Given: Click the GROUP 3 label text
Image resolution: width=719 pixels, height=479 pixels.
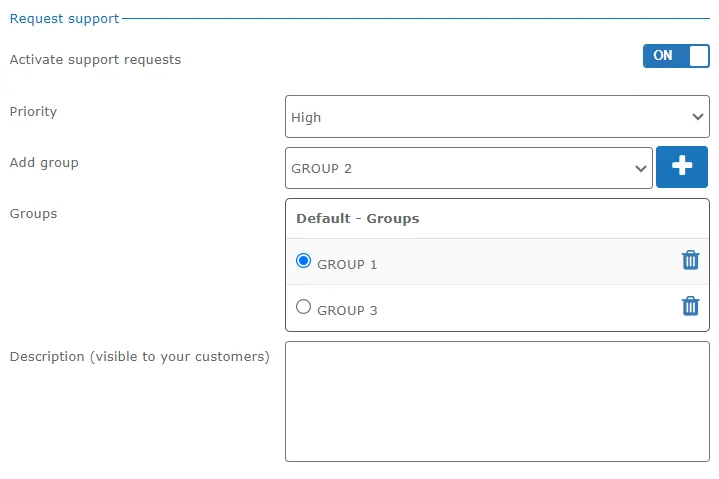Looking at the screenshot, I should click(347, 310).
